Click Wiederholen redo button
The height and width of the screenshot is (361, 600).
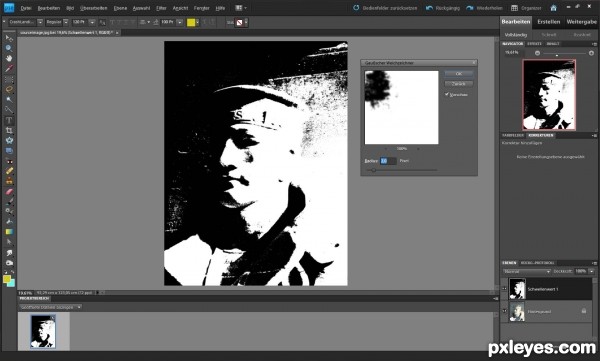(x=484, y=8)
